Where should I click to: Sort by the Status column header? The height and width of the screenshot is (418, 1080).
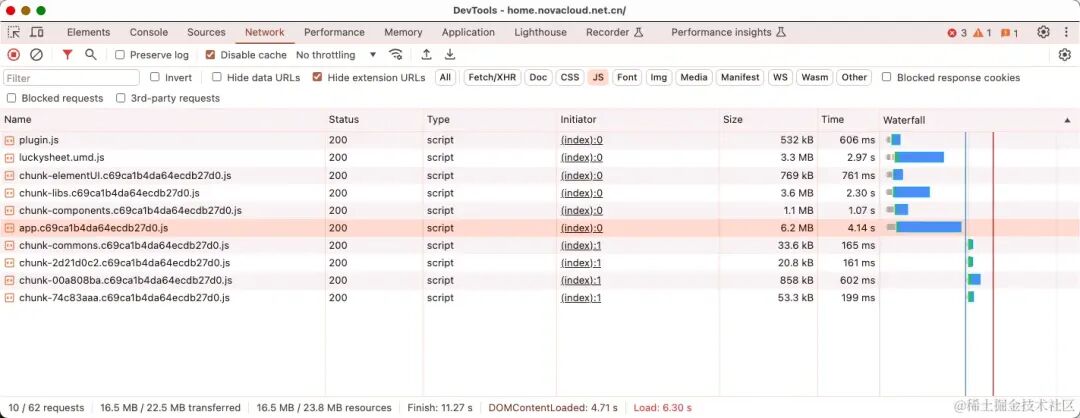pos(373,120)
